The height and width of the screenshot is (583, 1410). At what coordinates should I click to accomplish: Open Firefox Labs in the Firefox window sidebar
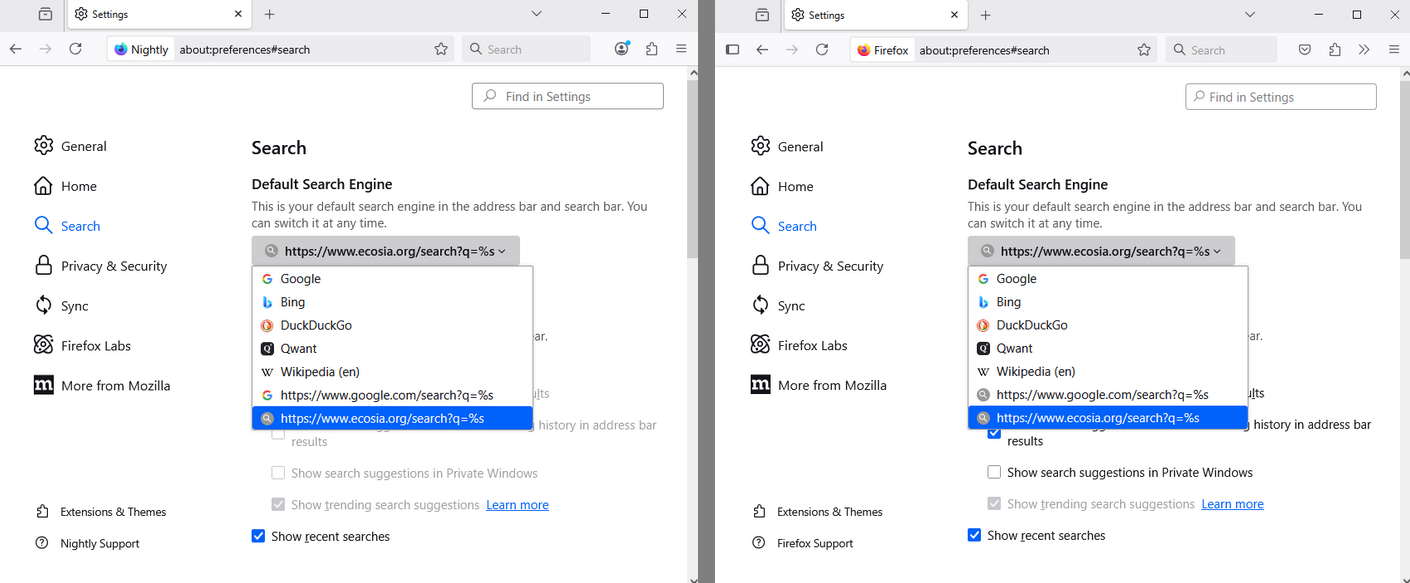(799, 346)
